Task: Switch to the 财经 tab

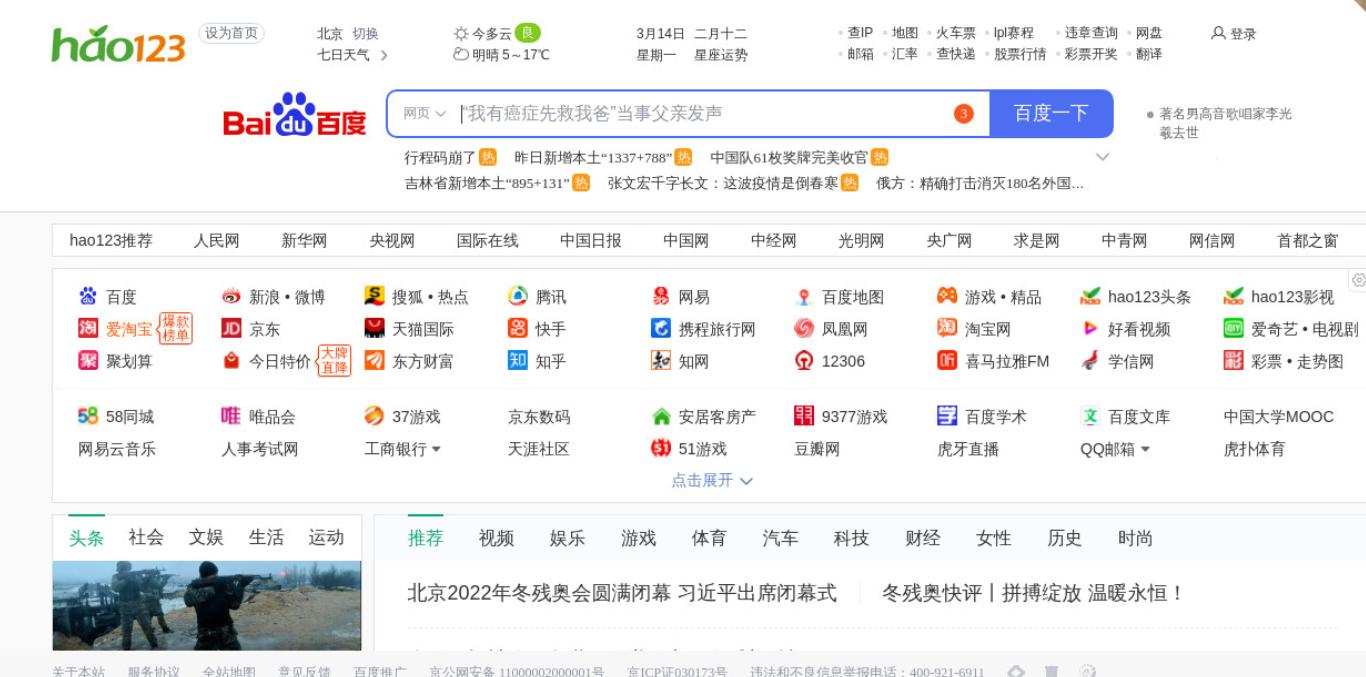Action: click(x=922, y=539)
